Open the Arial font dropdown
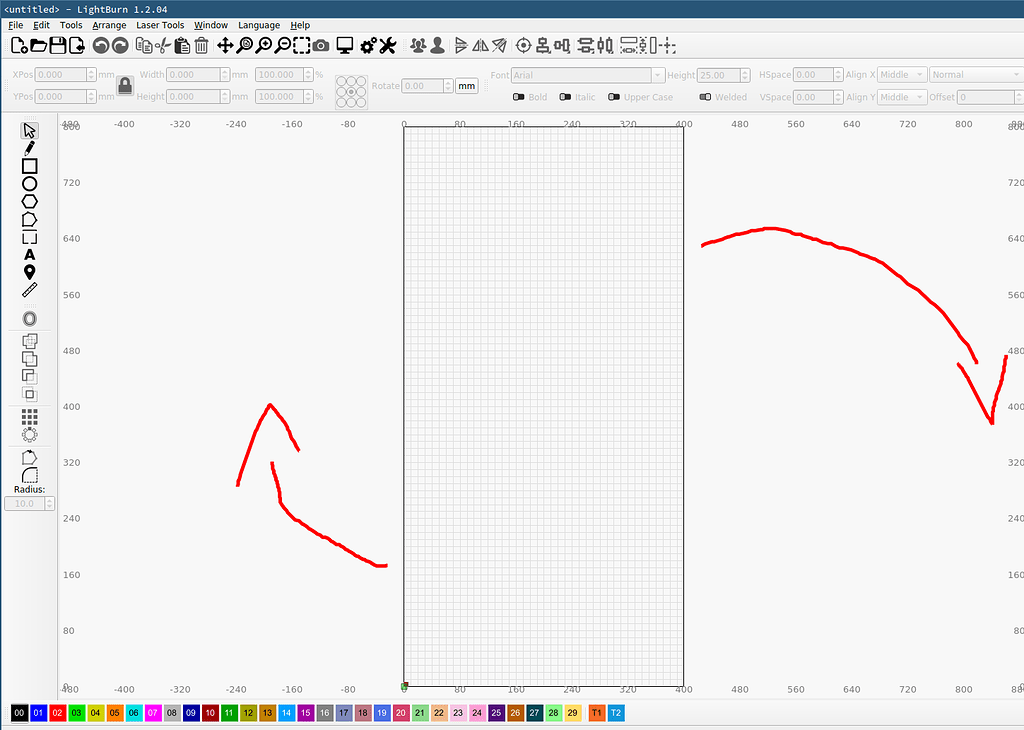Viewport: 1024px width, 730px height. pos(585,75)
